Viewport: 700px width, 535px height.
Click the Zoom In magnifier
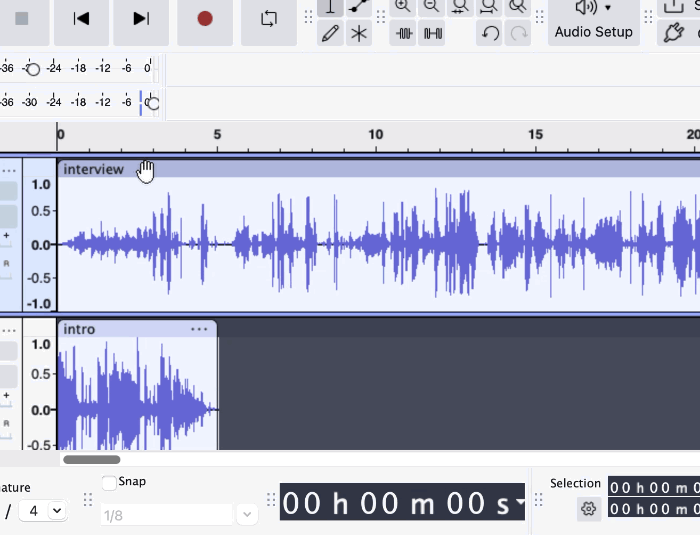(403, 7)
